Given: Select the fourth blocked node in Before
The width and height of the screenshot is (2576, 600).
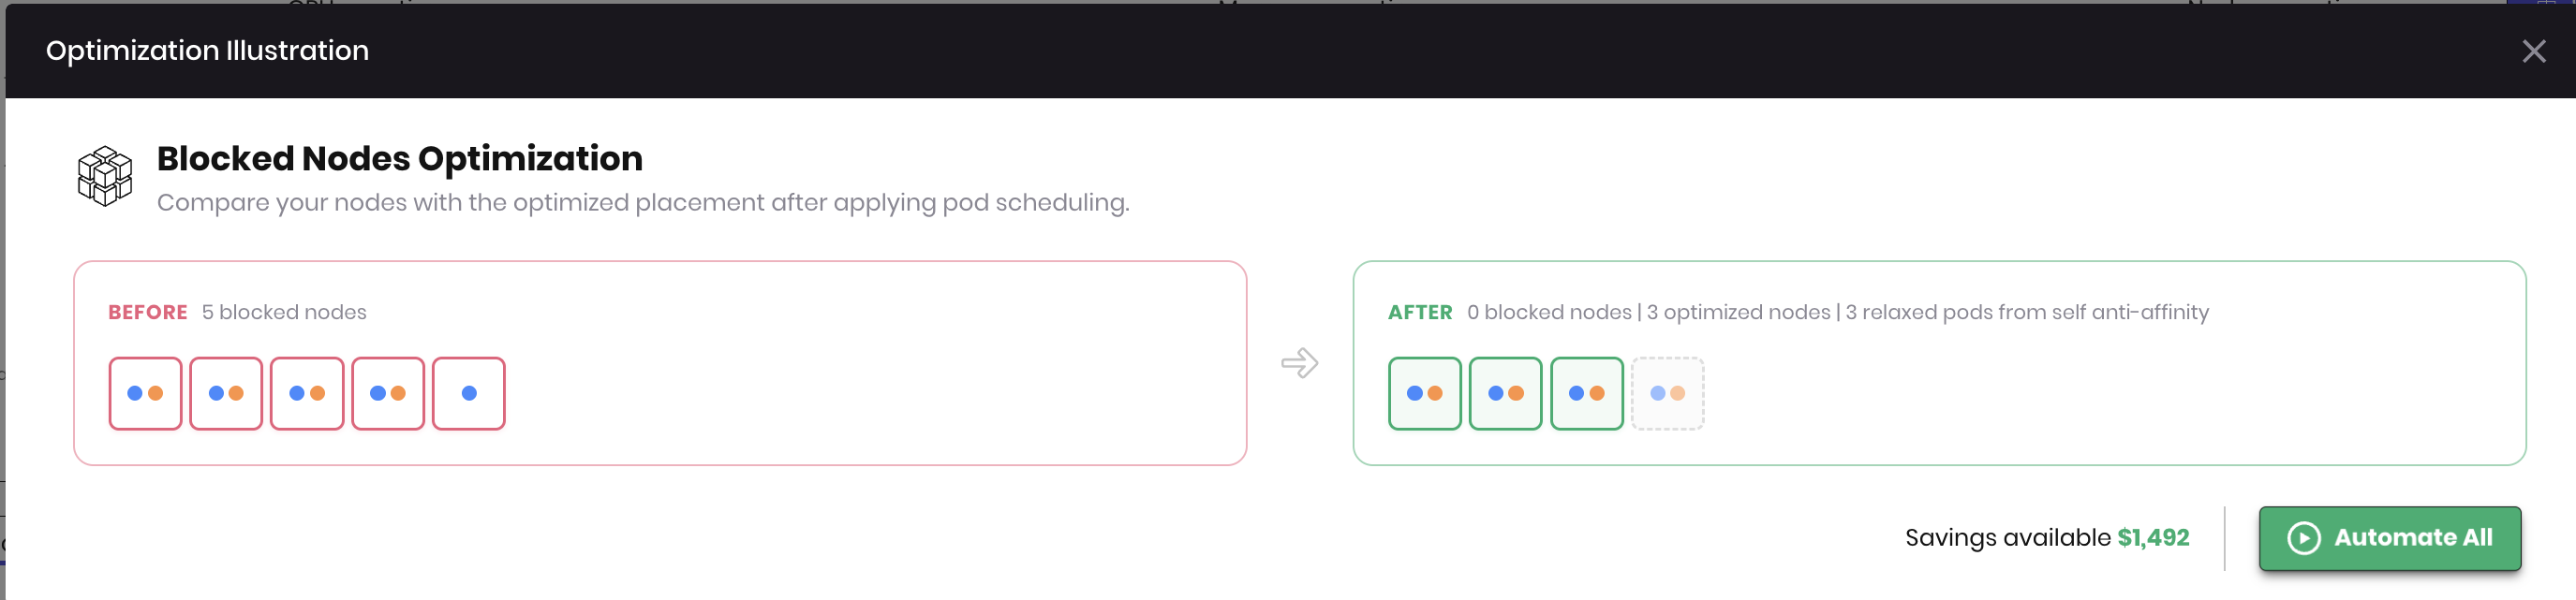Looking at the screenshot, I should [388, 393].
